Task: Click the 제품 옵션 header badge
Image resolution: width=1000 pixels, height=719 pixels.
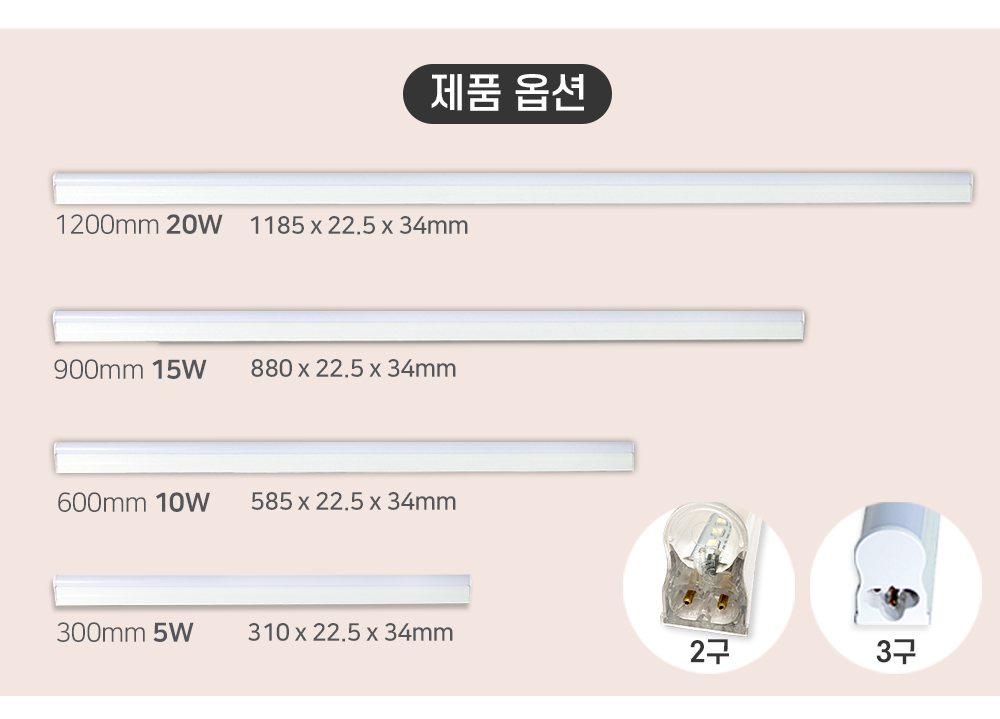Action: pos(506,94)
